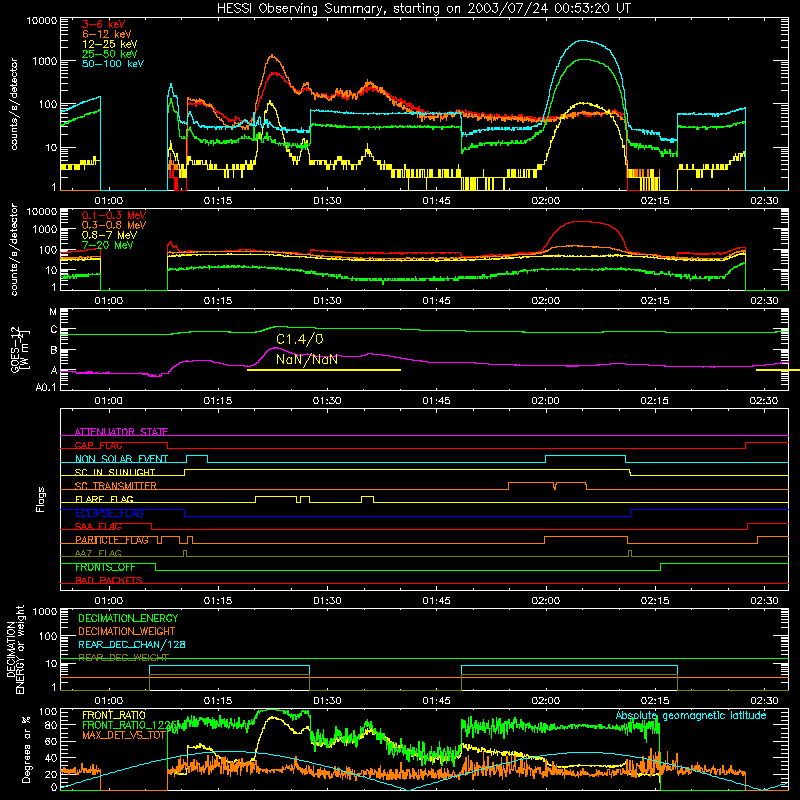Viewport: 800px width, 800px height.
Task: Select the SC_TRANSMITTER flag label
Action: point(116,486)
